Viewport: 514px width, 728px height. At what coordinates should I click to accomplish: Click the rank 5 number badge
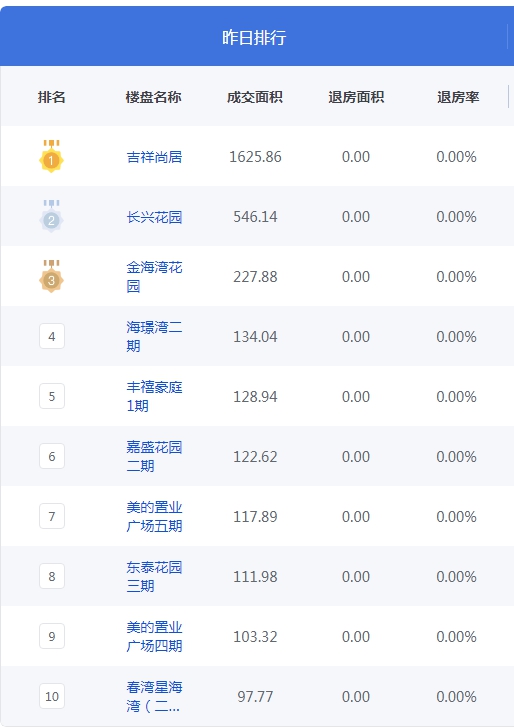(52, 396)
